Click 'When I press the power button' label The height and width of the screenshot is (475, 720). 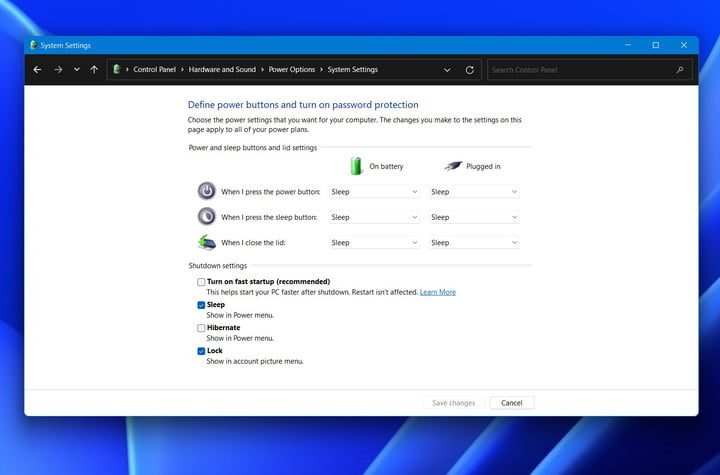point(270,192)
